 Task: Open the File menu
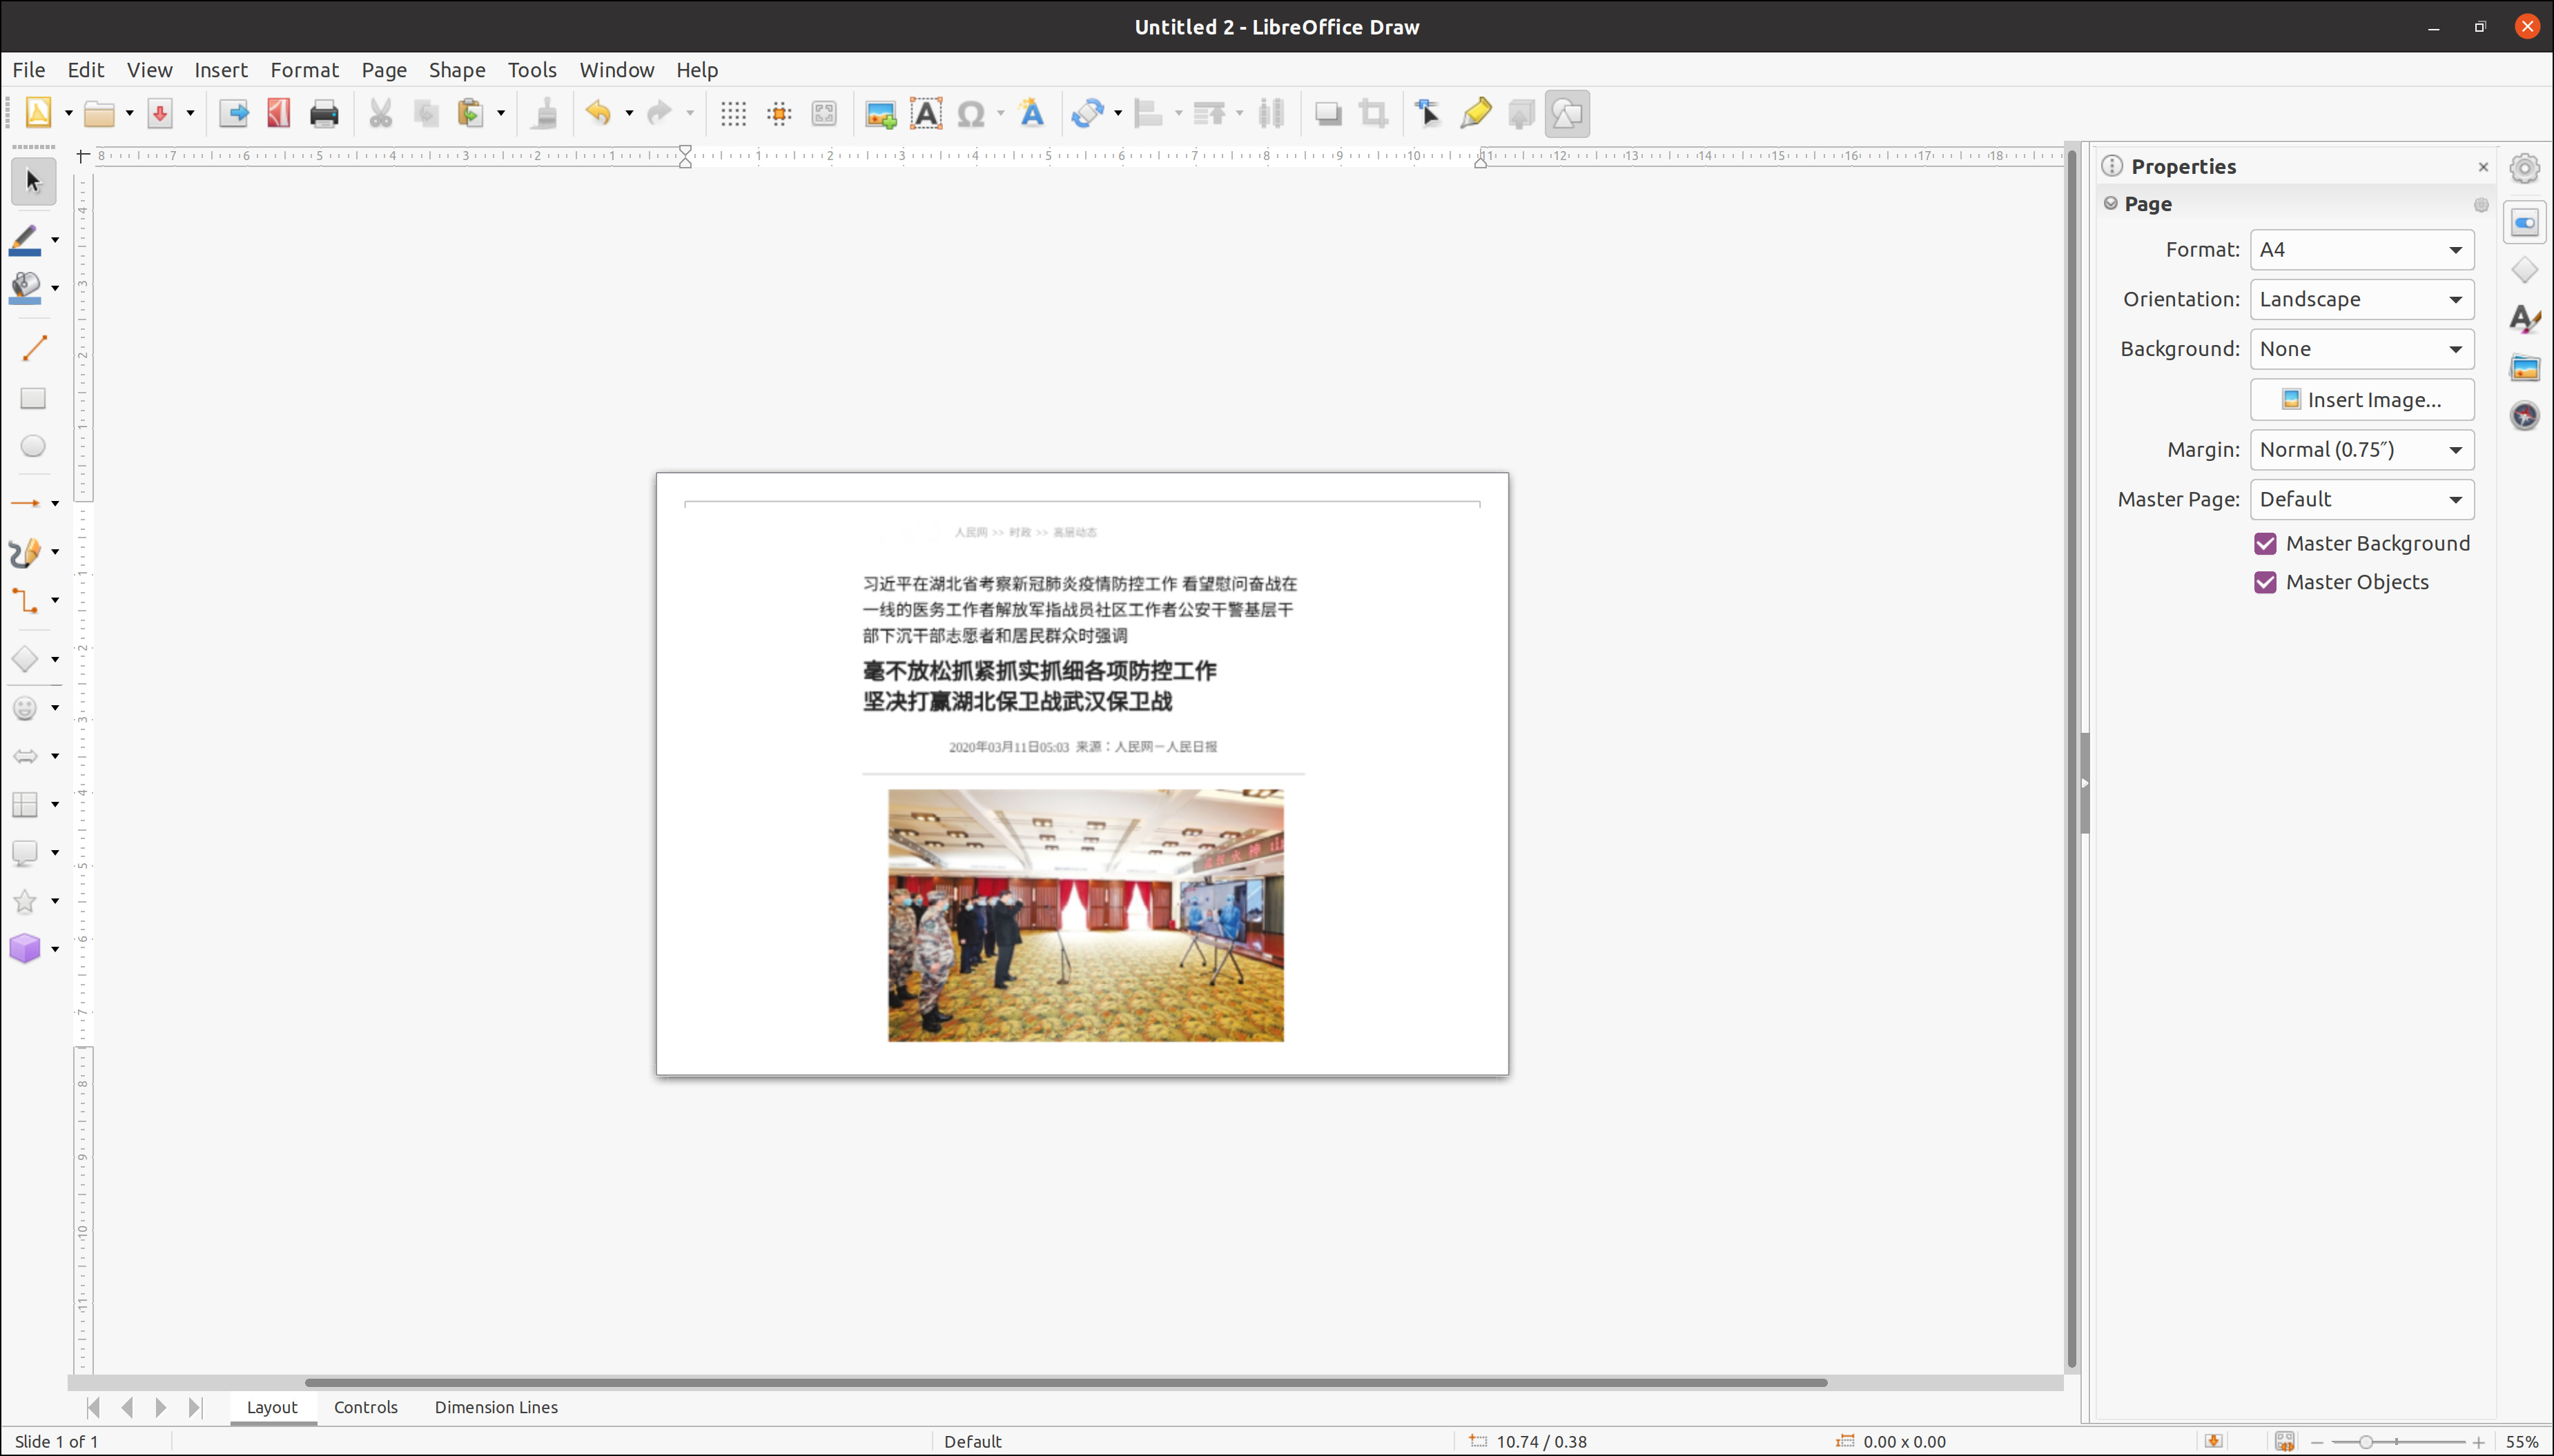tap(28, 70)
